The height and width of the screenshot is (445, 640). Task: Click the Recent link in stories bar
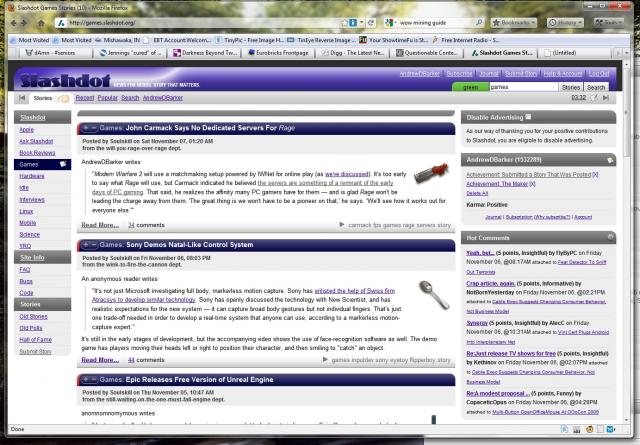[85, 98]
